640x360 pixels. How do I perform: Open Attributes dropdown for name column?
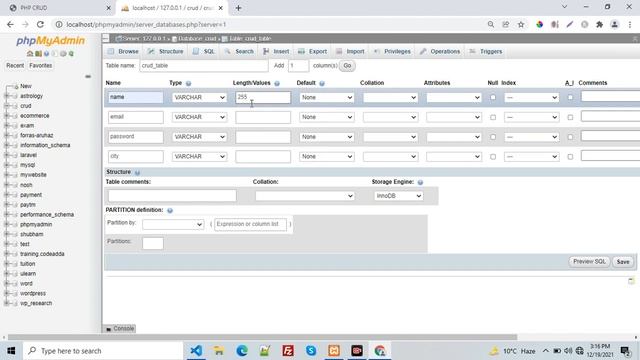pyautogui.click(x=454, y=98)
